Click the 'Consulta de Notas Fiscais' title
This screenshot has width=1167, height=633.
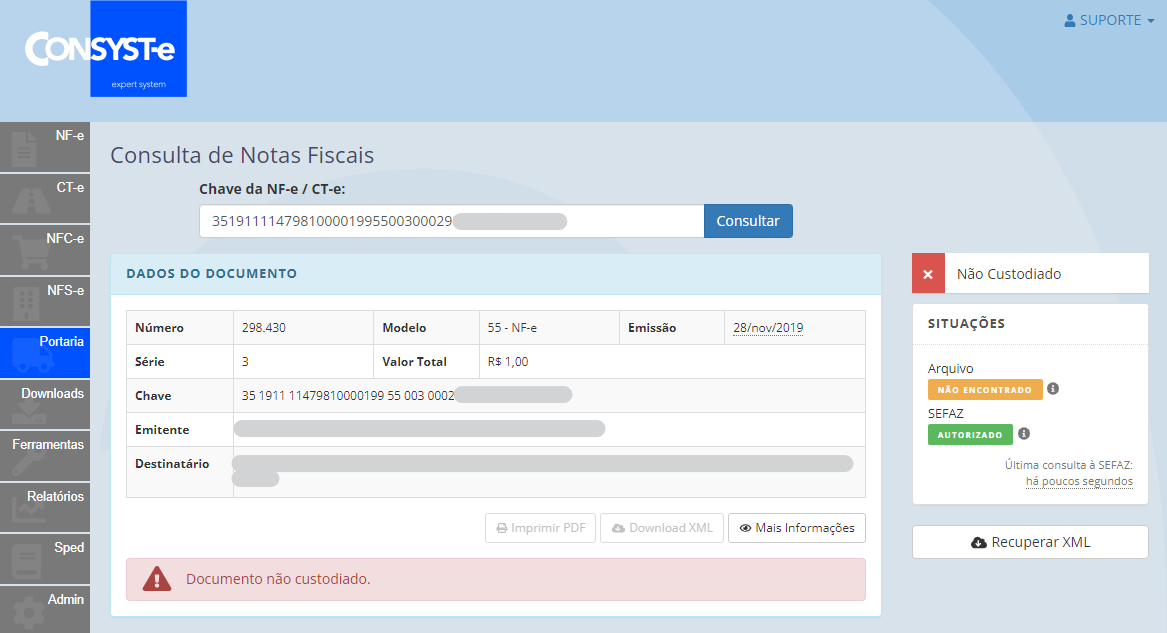[x=242, y=155]
